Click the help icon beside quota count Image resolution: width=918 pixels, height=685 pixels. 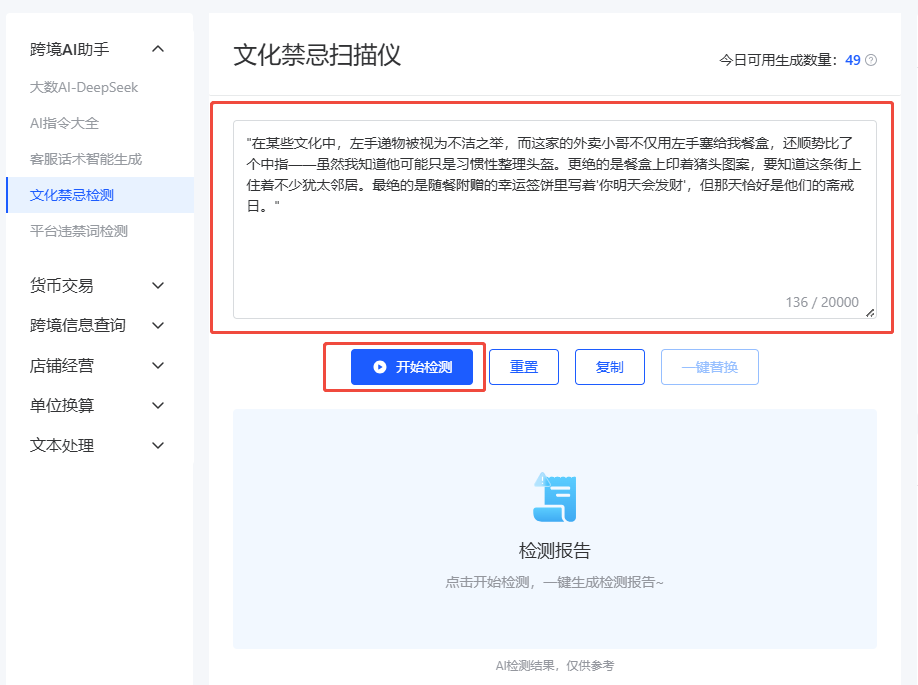tap(871, 60)
